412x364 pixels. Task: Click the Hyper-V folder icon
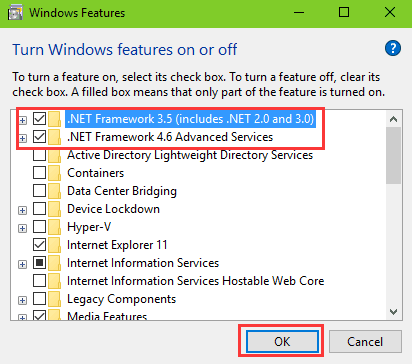tap(54, 227)
